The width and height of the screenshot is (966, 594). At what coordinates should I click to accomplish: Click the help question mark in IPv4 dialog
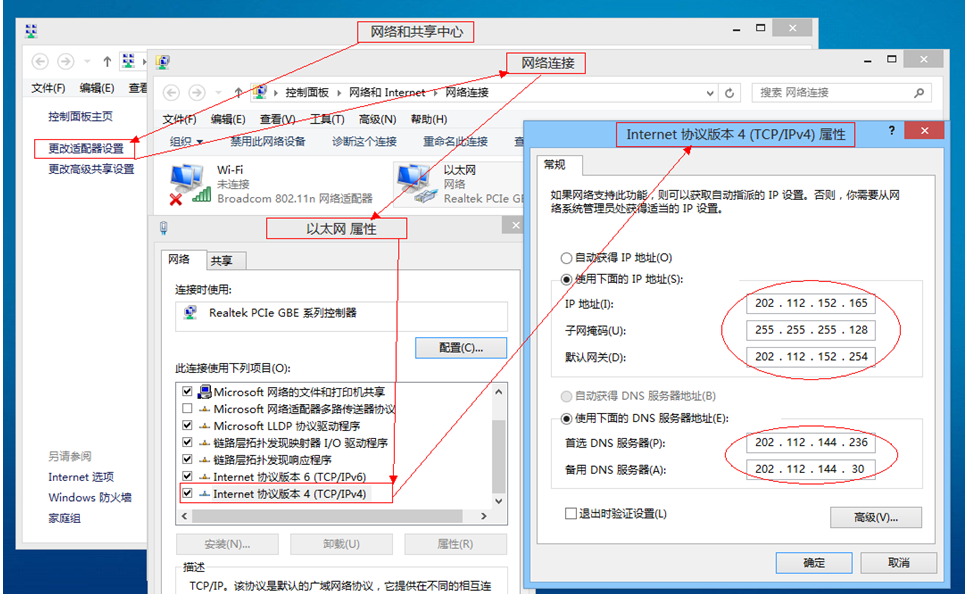(890, 131)
